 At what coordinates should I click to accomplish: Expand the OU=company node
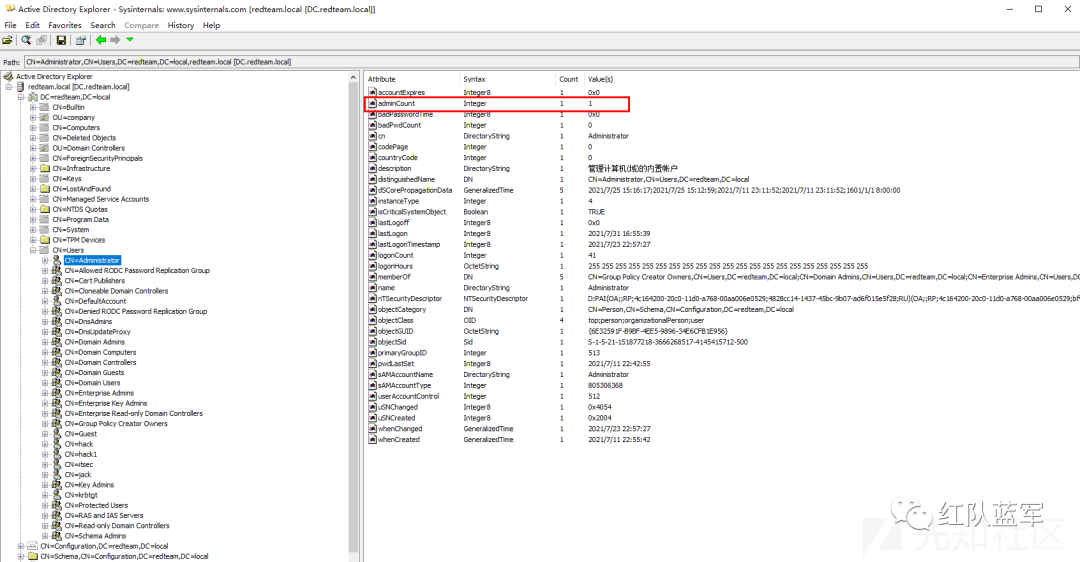[x=32, y=117]
